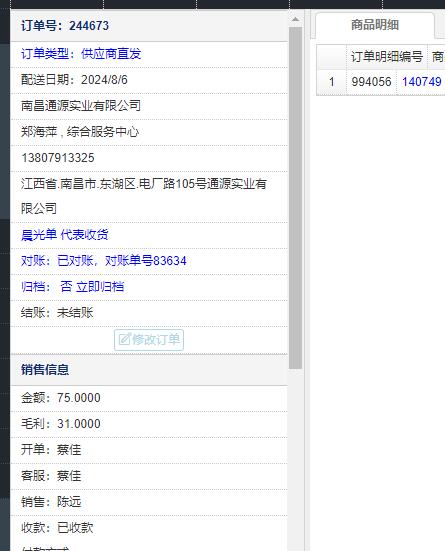Click the 订单号 244673 header

point(65,26)
